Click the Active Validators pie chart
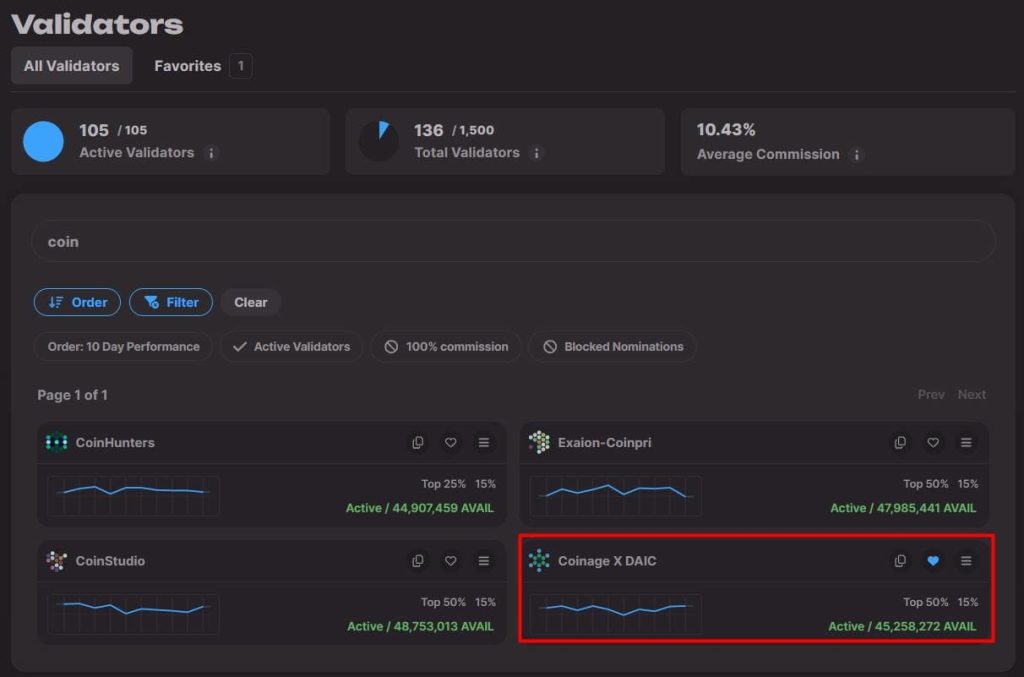1024x677 pixels. coord(43,141)
